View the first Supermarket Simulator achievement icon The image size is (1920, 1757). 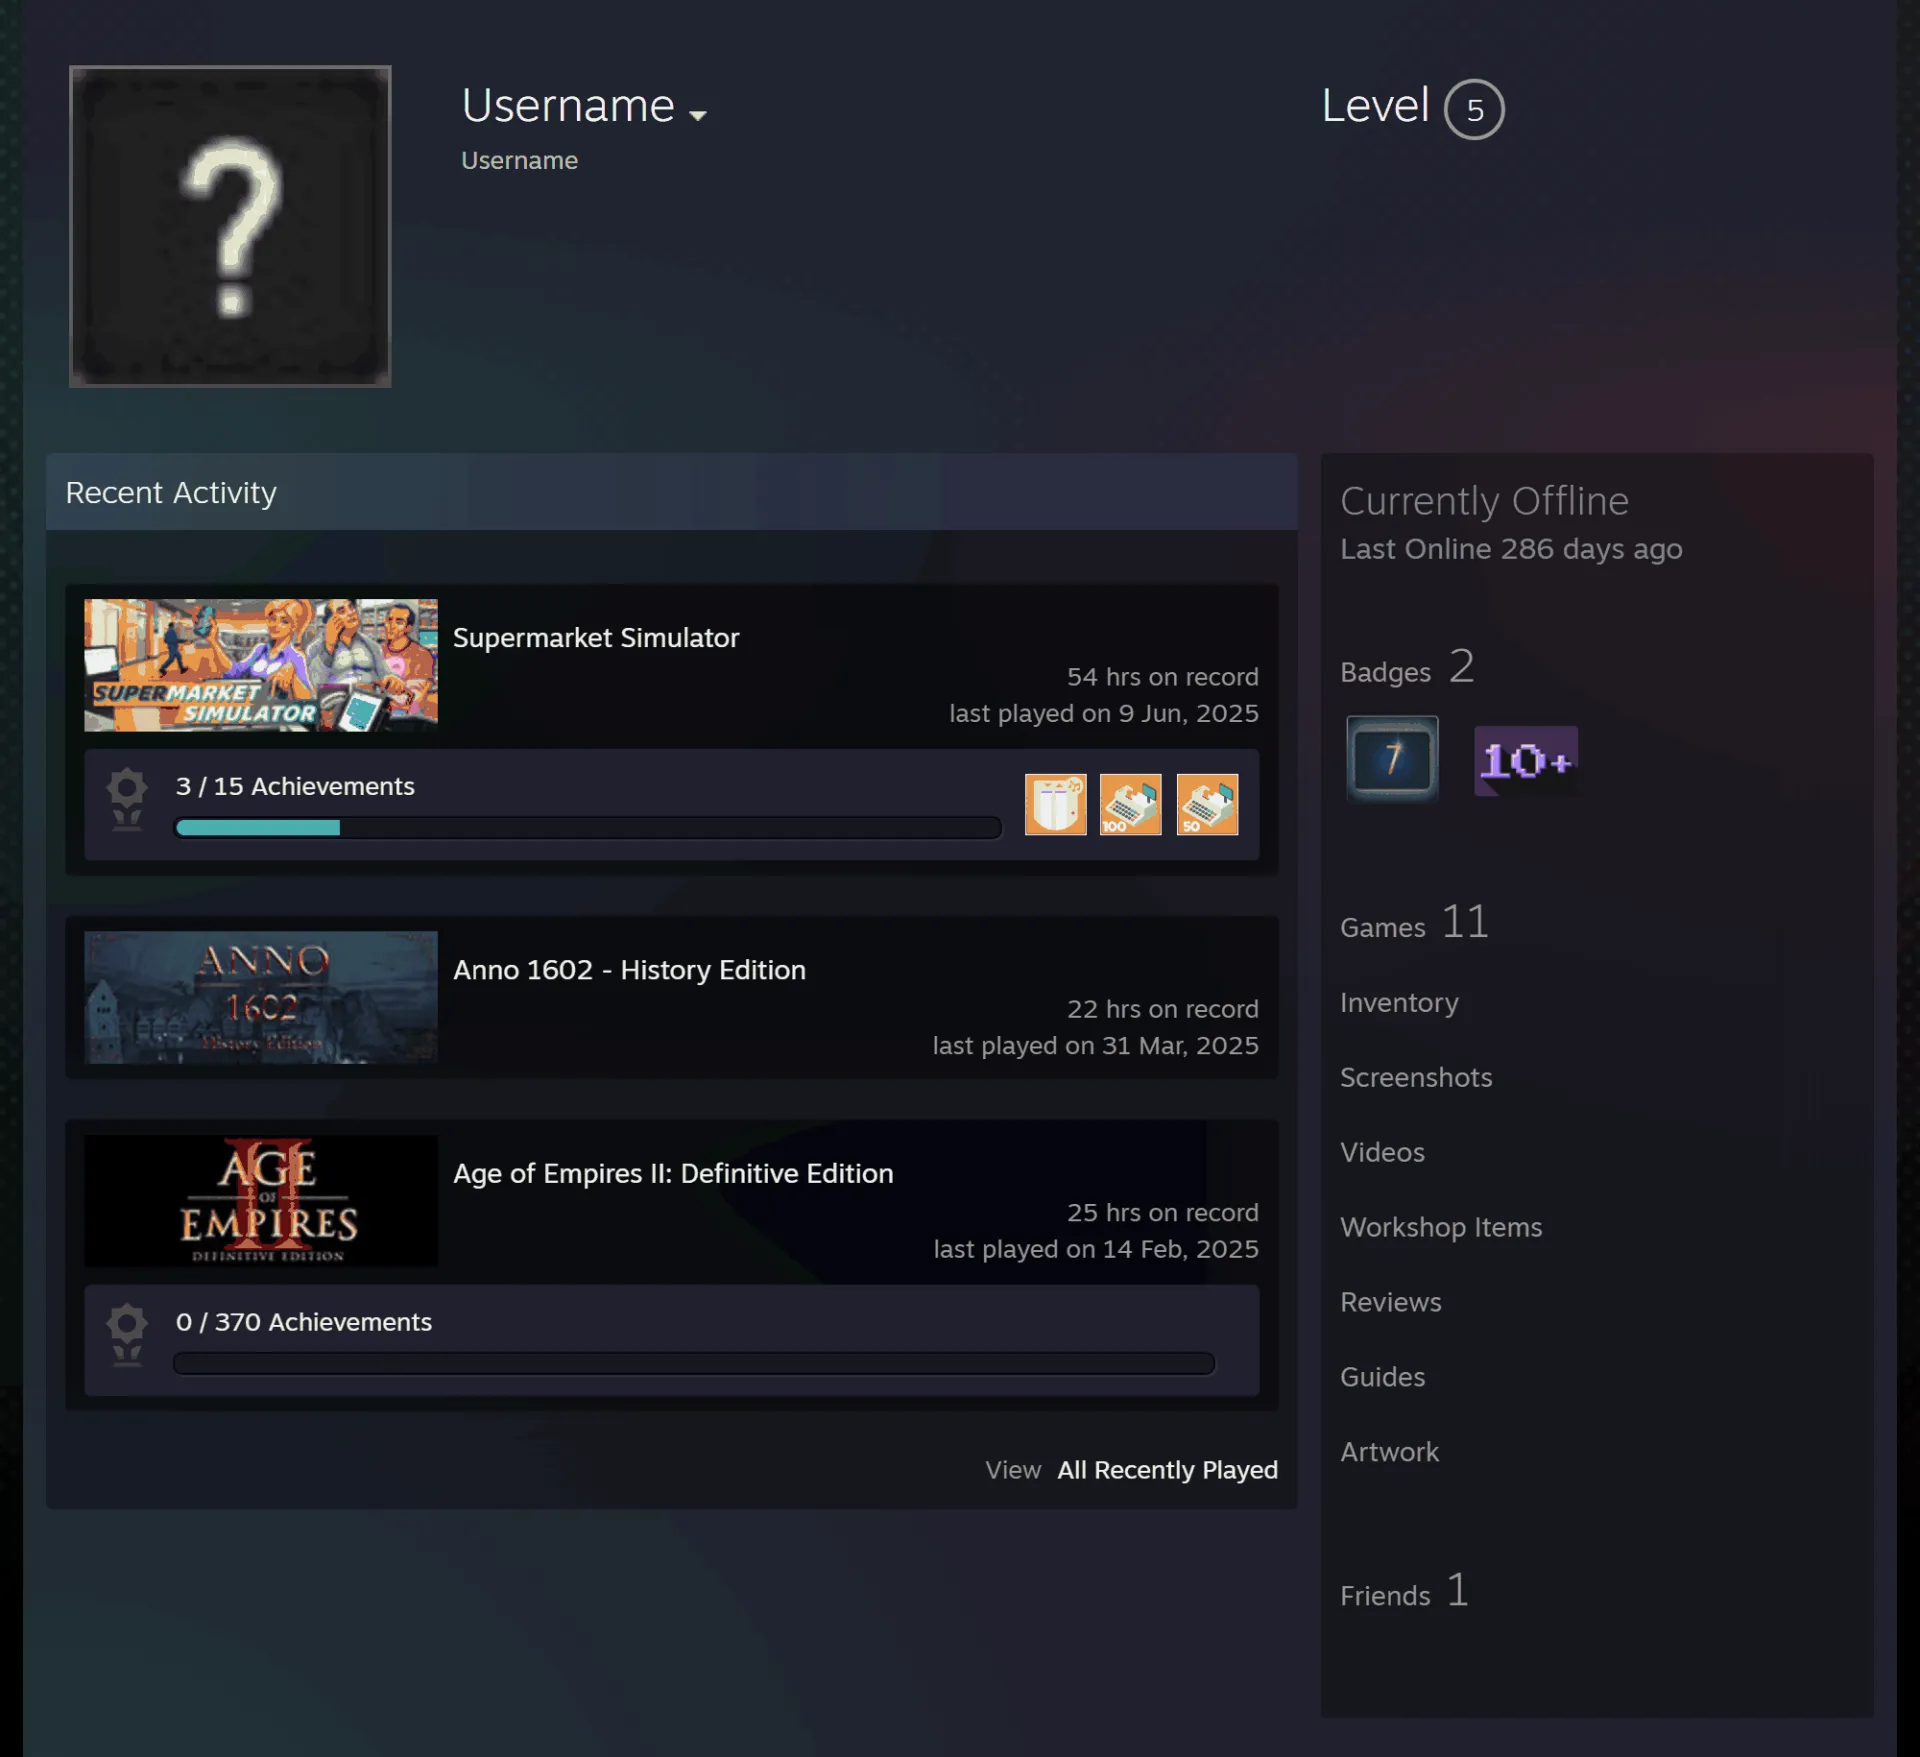tap(1055, 804)
